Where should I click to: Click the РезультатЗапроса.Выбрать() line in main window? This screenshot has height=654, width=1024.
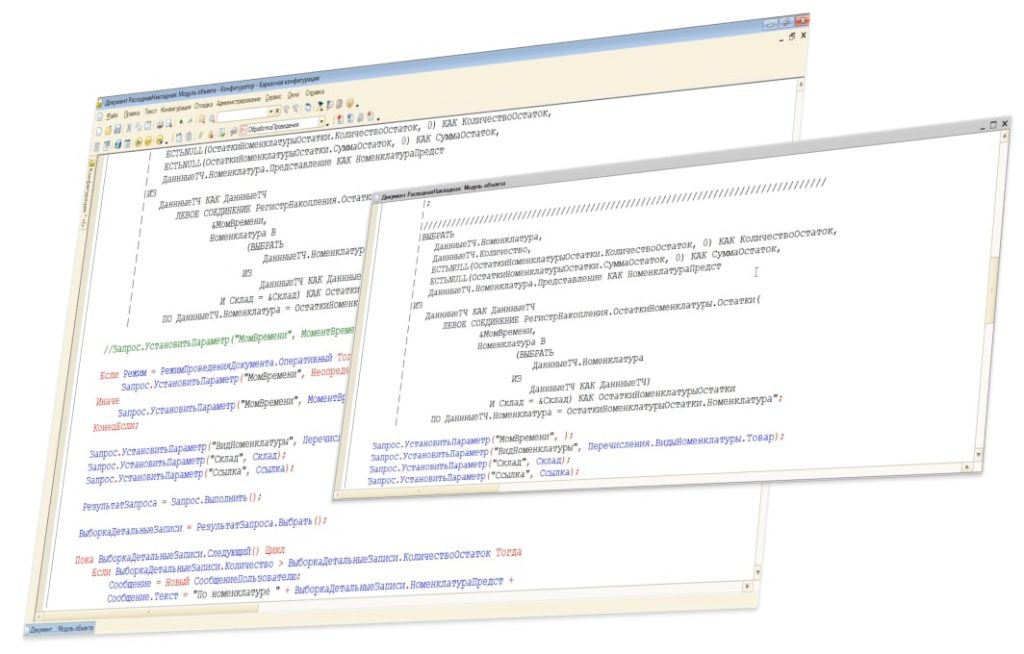coord(261,524)
